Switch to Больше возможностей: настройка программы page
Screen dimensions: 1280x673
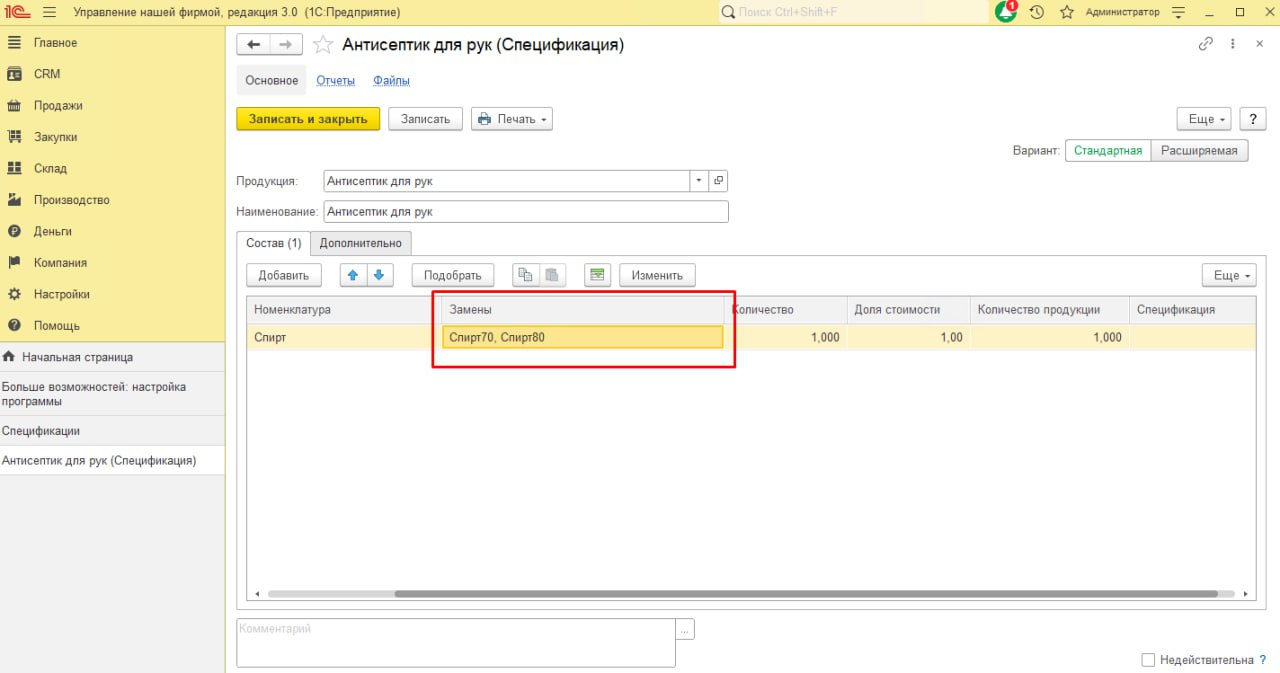point(112,394)
